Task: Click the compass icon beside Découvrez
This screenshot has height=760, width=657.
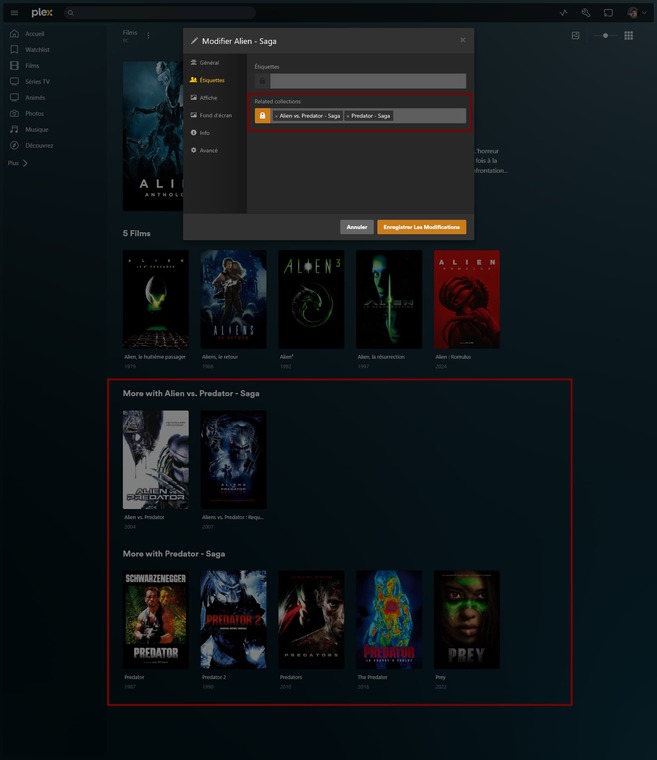Action: point(15,145)
